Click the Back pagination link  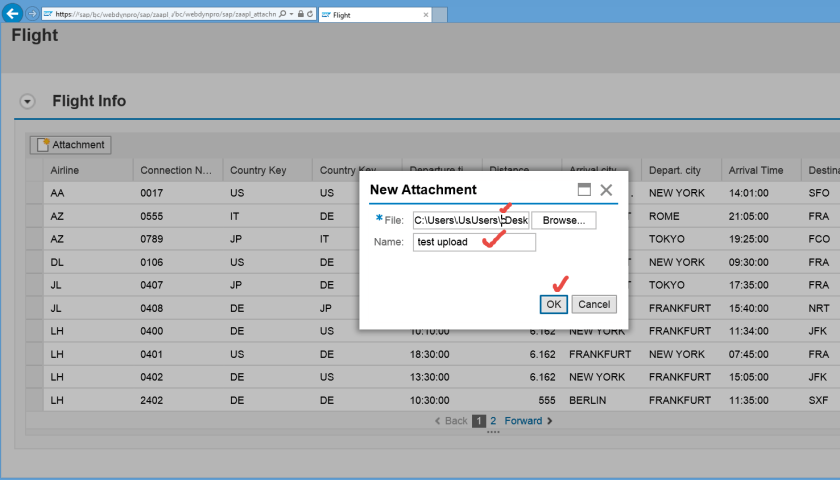451,421
